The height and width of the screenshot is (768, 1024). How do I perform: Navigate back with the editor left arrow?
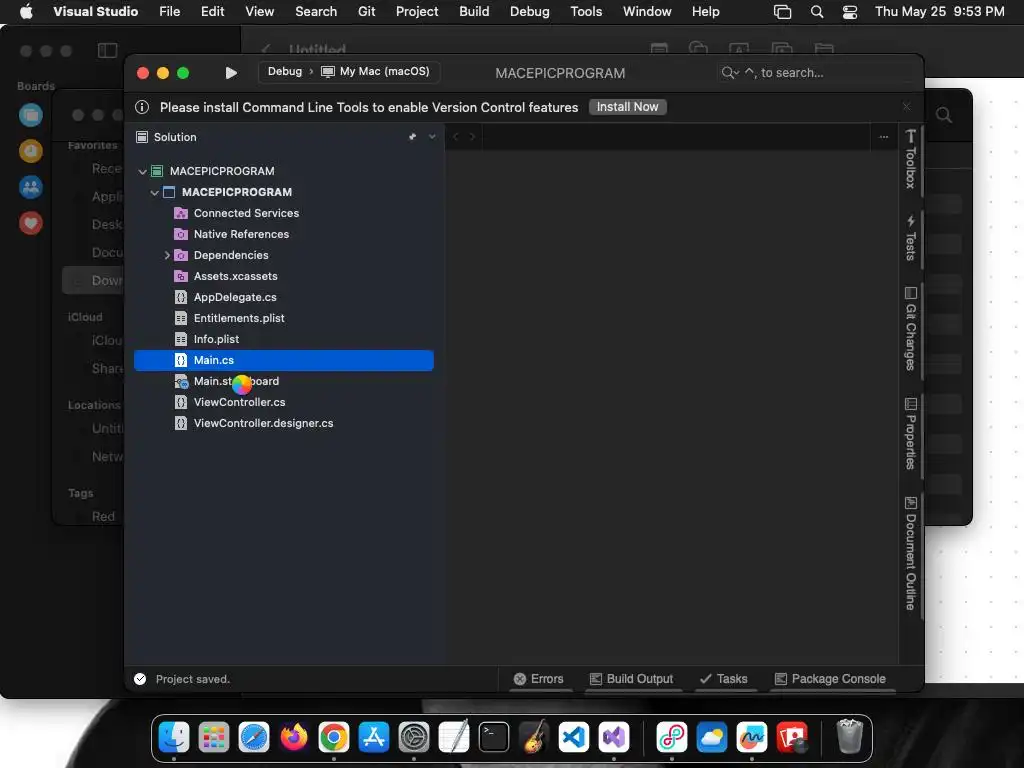point(456,136)
